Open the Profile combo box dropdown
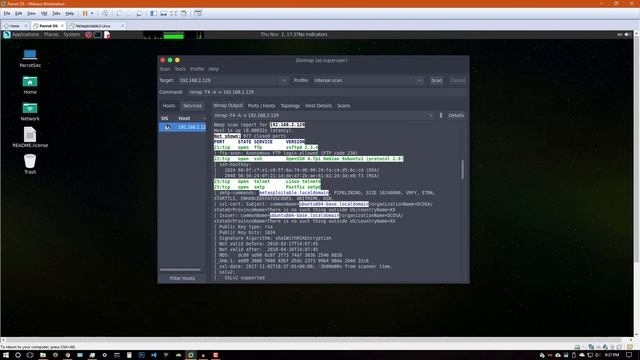The height and width of the screenshot is (360, 640). tap(420, 81)
